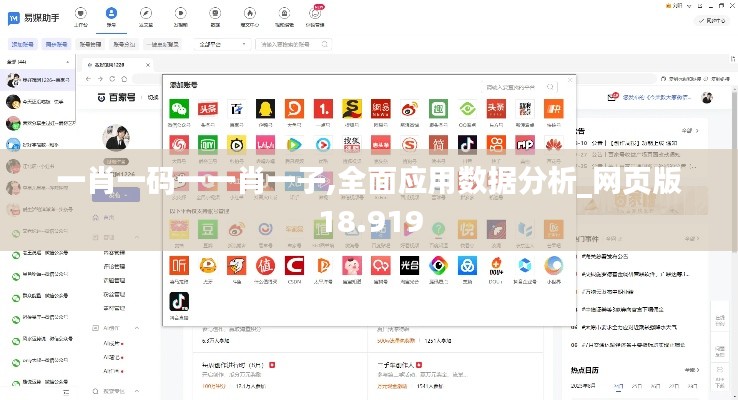Open the pen article-publishing icon in top navigation
The image size is (738, 400).
coord(146,13)
